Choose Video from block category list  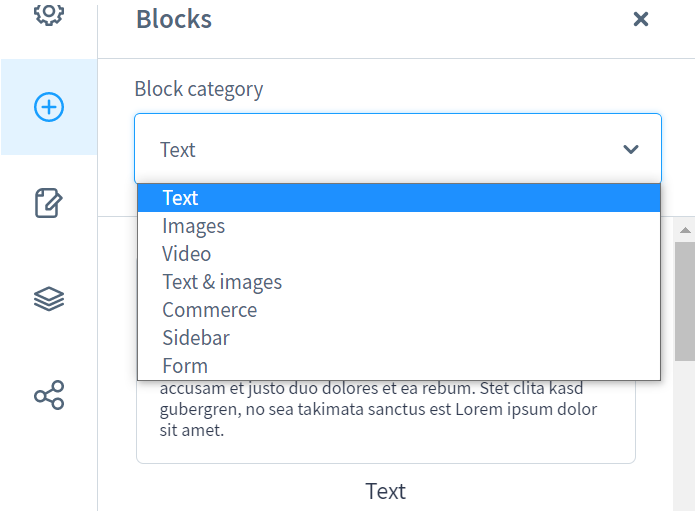[187, 254]
